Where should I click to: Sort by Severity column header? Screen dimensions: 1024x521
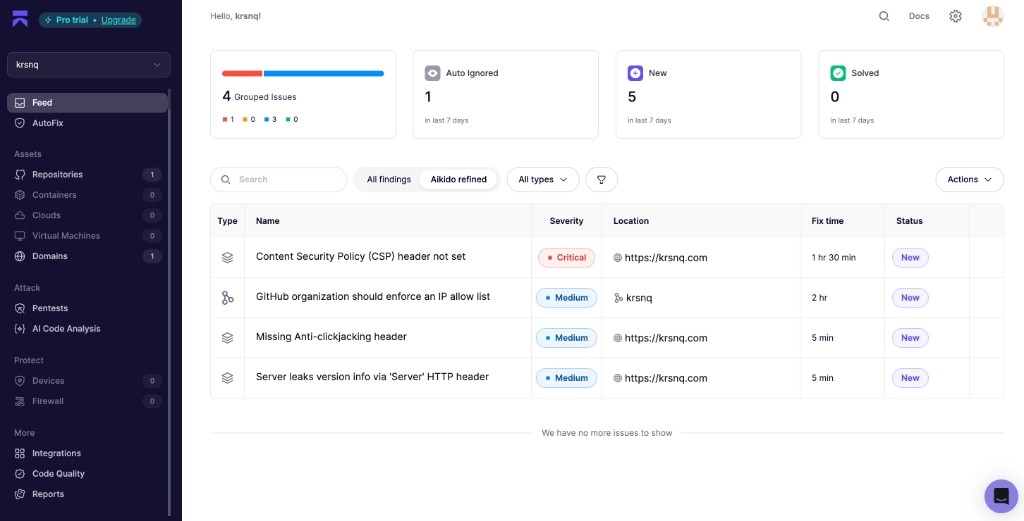pos(566,221)
